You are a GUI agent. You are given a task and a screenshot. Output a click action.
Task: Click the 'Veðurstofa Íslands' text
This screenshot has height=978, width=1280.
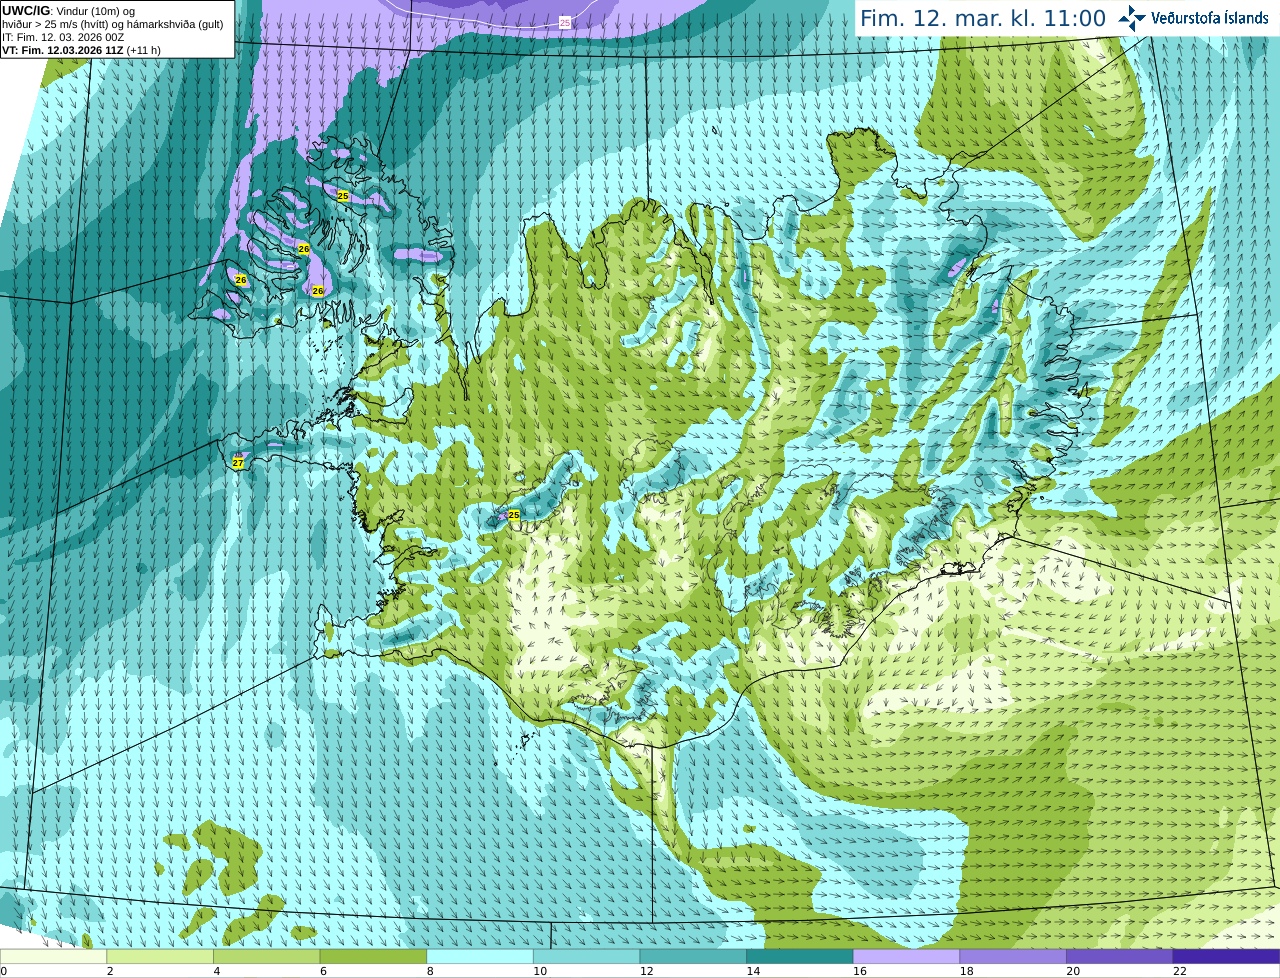coord(1210,18)
